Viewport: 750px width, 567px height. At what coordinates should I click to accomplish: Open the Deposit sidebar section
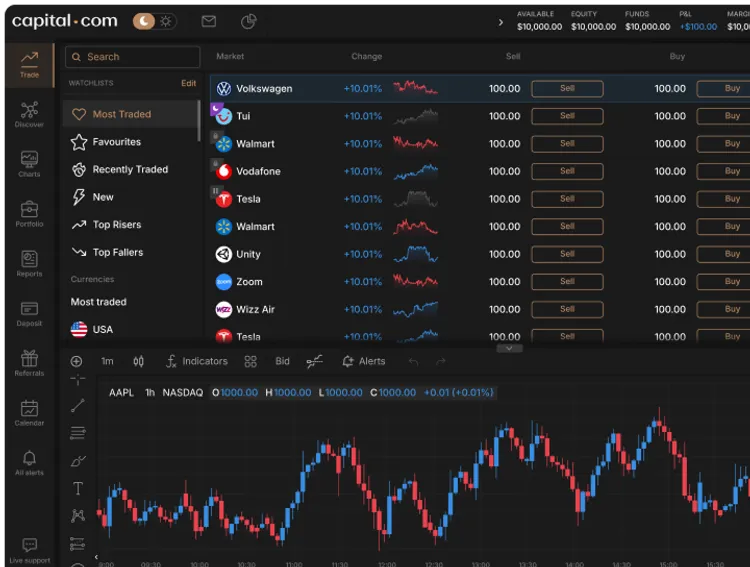point(29,313)
